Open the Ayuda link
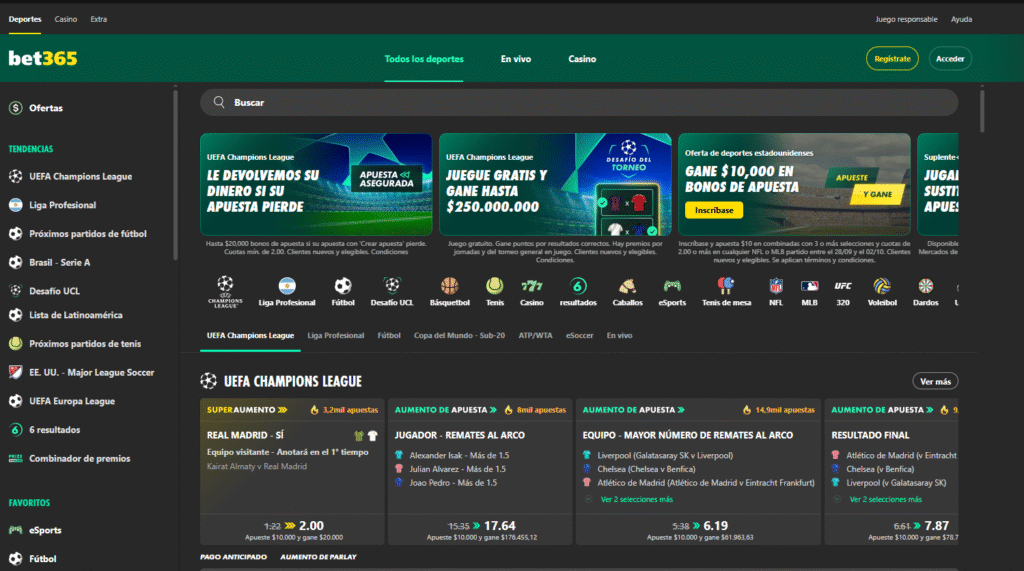 (x=961, y=20)
